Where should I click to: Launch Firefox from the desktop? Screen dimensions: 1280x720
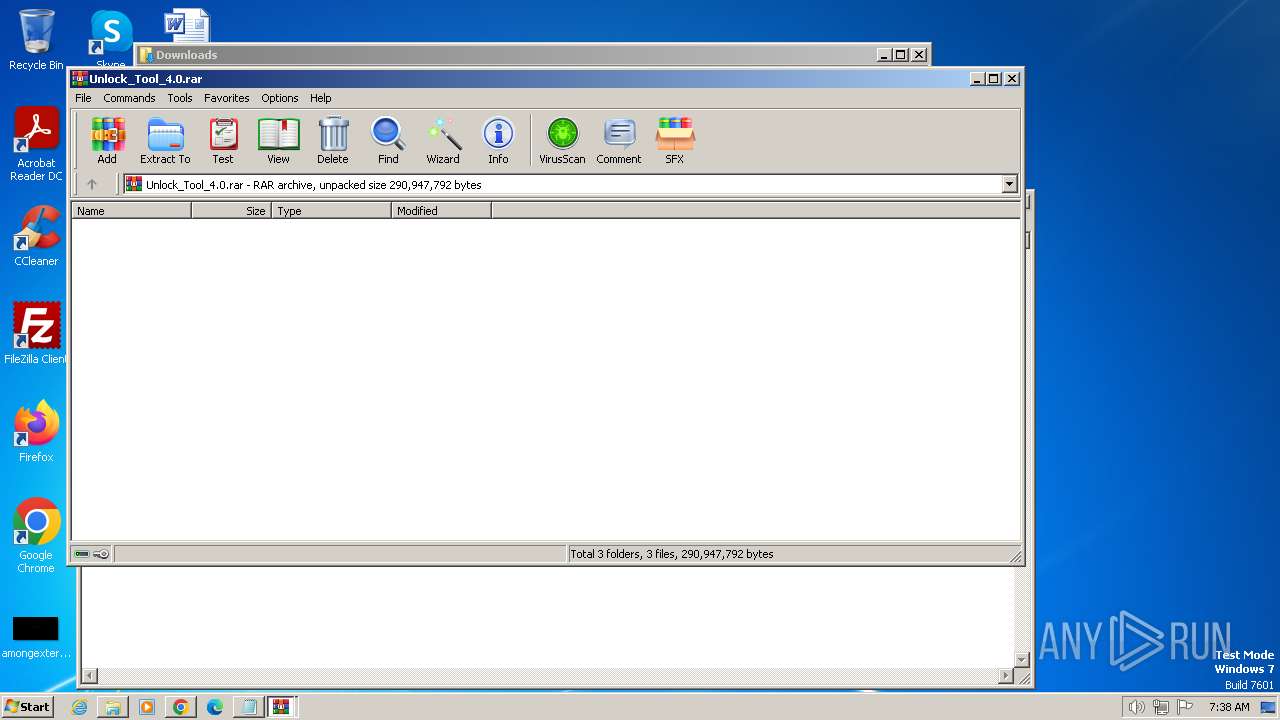point(36,432)
